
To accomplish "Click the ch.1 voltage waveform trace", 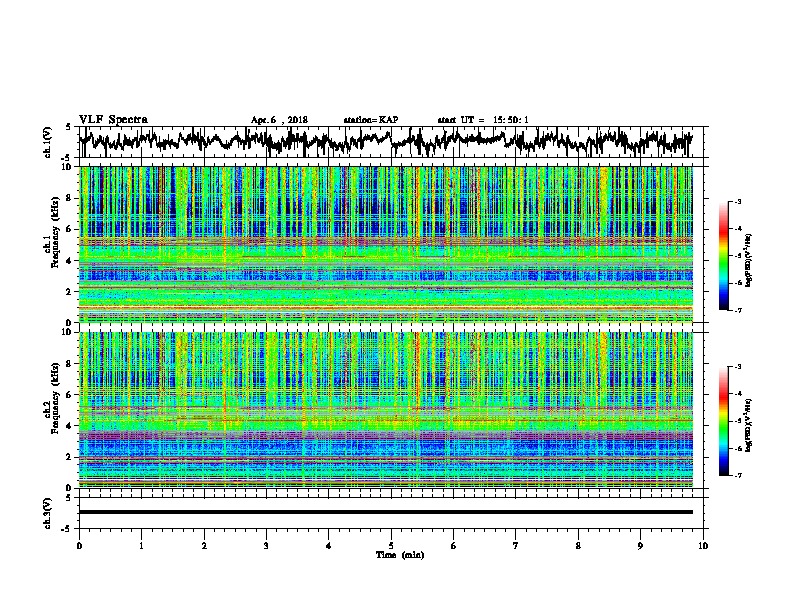I will click(385, 141).
